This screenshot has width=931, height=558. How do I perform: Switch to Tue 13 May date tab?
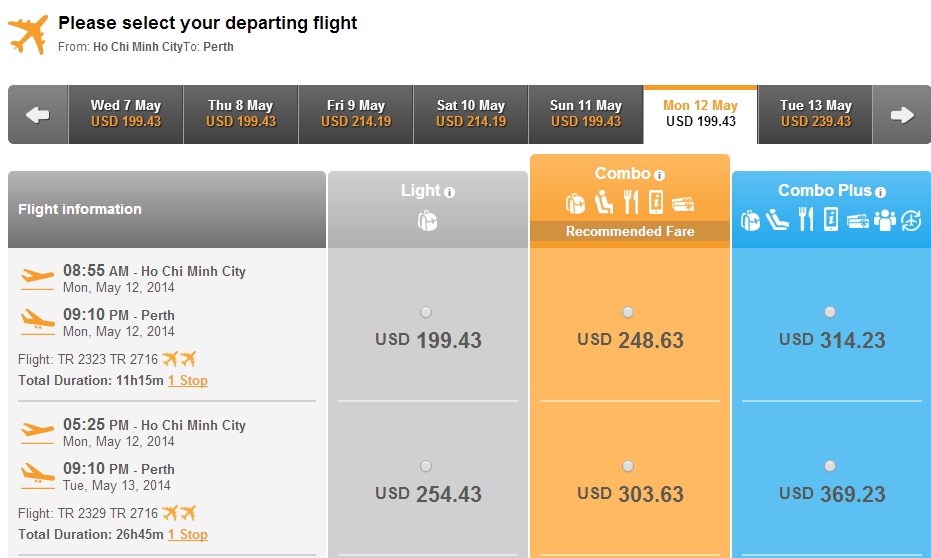tap(816, 115)
